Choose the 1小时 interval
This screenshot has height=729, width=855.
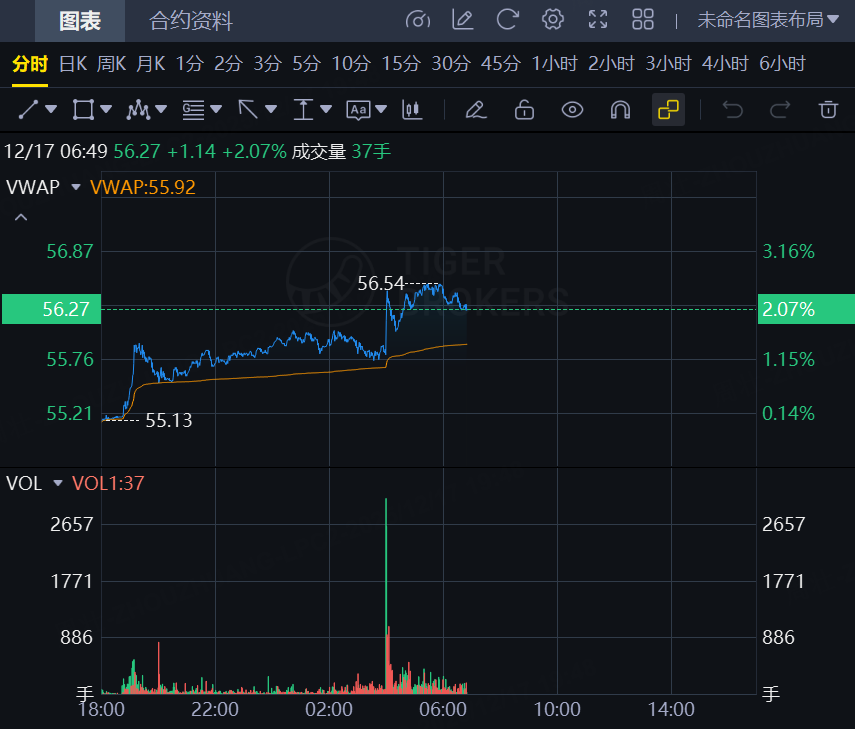point(554,64)
